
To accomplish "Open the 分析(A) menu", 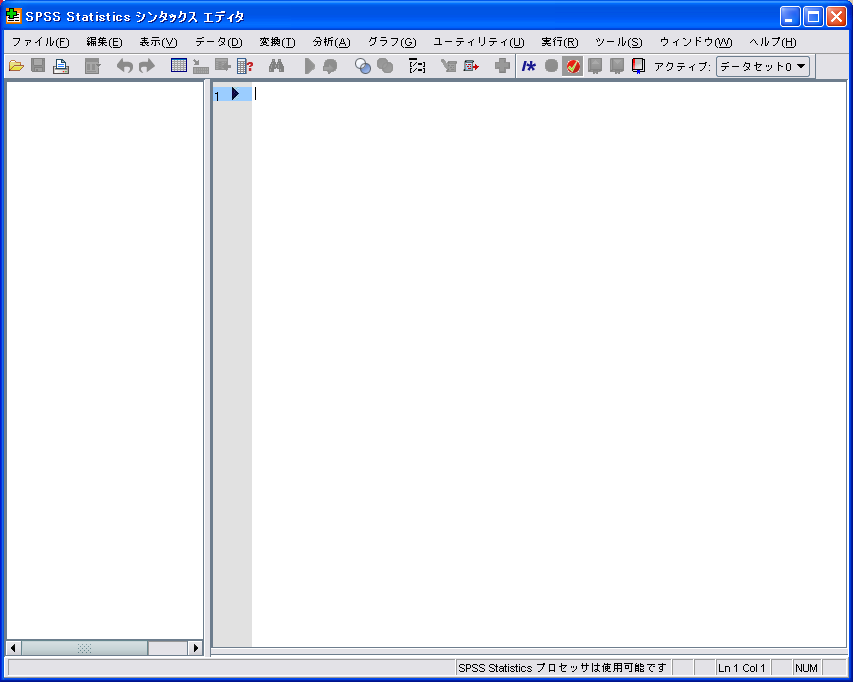I will (331, 42).
